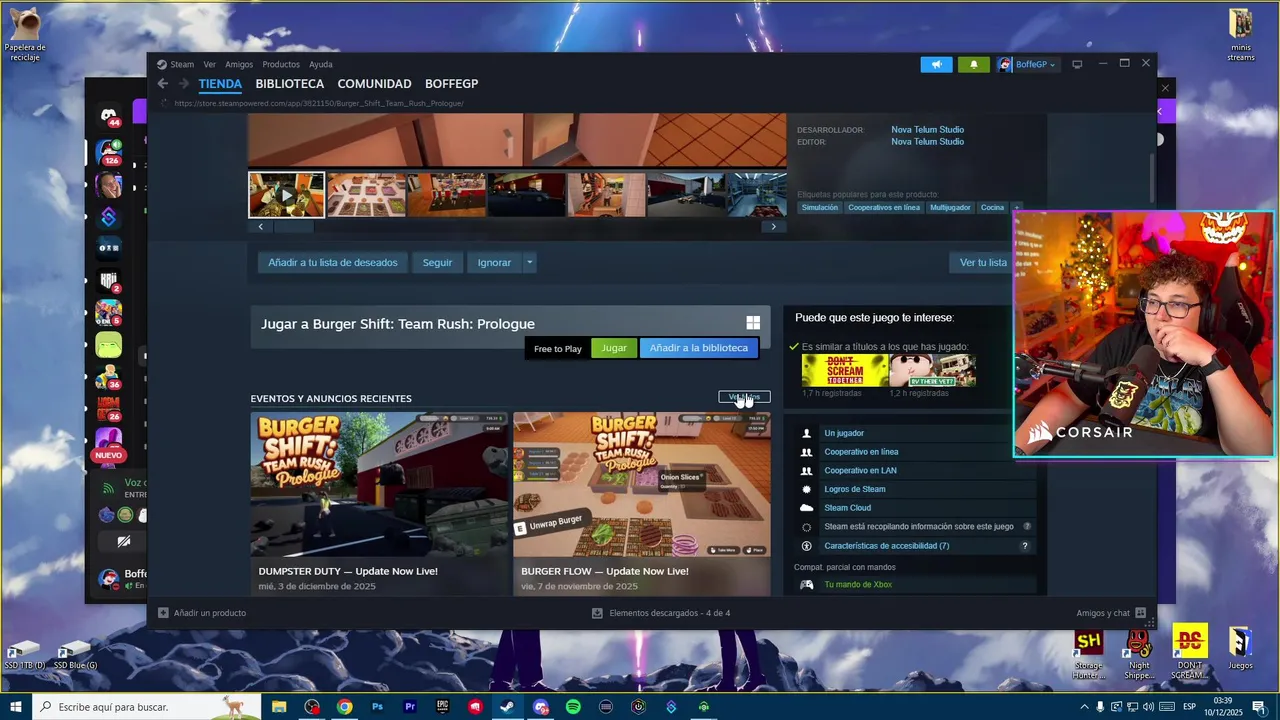Viewport: 1280px width, 720px height.
Task: Click the BoffeGP profile avatar in Steam
Action: pos(1005,65)
